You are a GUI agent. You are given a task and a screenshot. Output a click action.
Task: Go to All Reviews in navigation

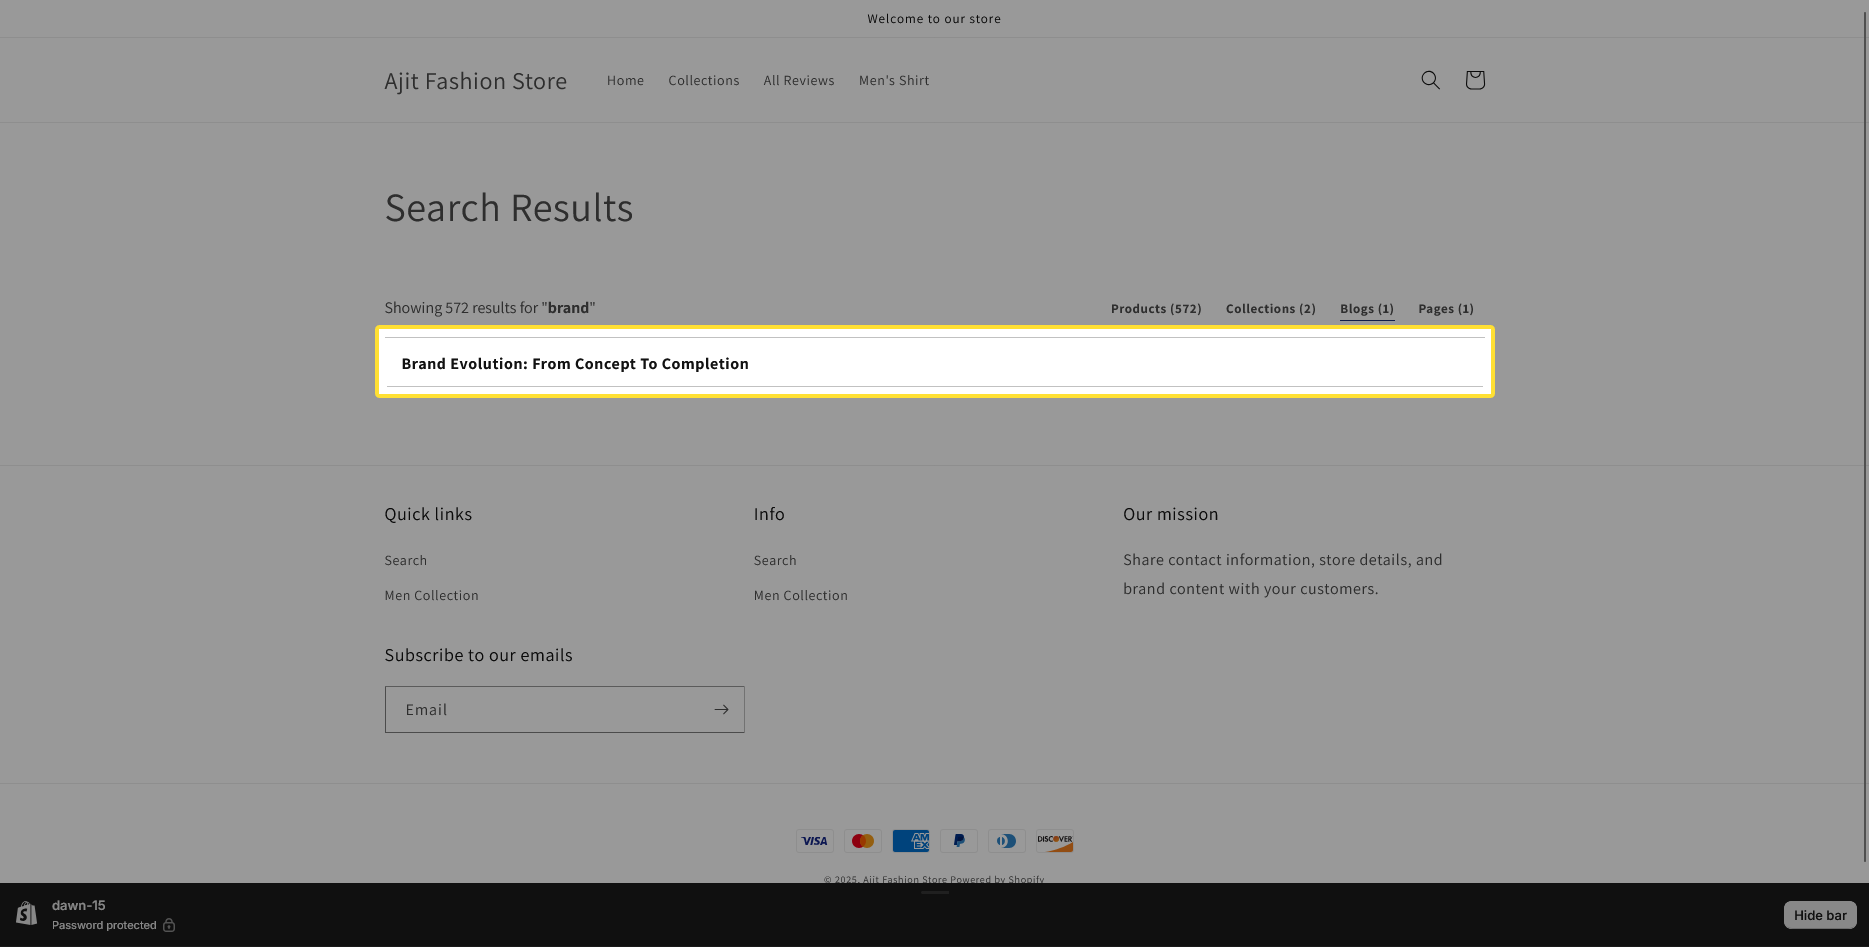point(798,81)
